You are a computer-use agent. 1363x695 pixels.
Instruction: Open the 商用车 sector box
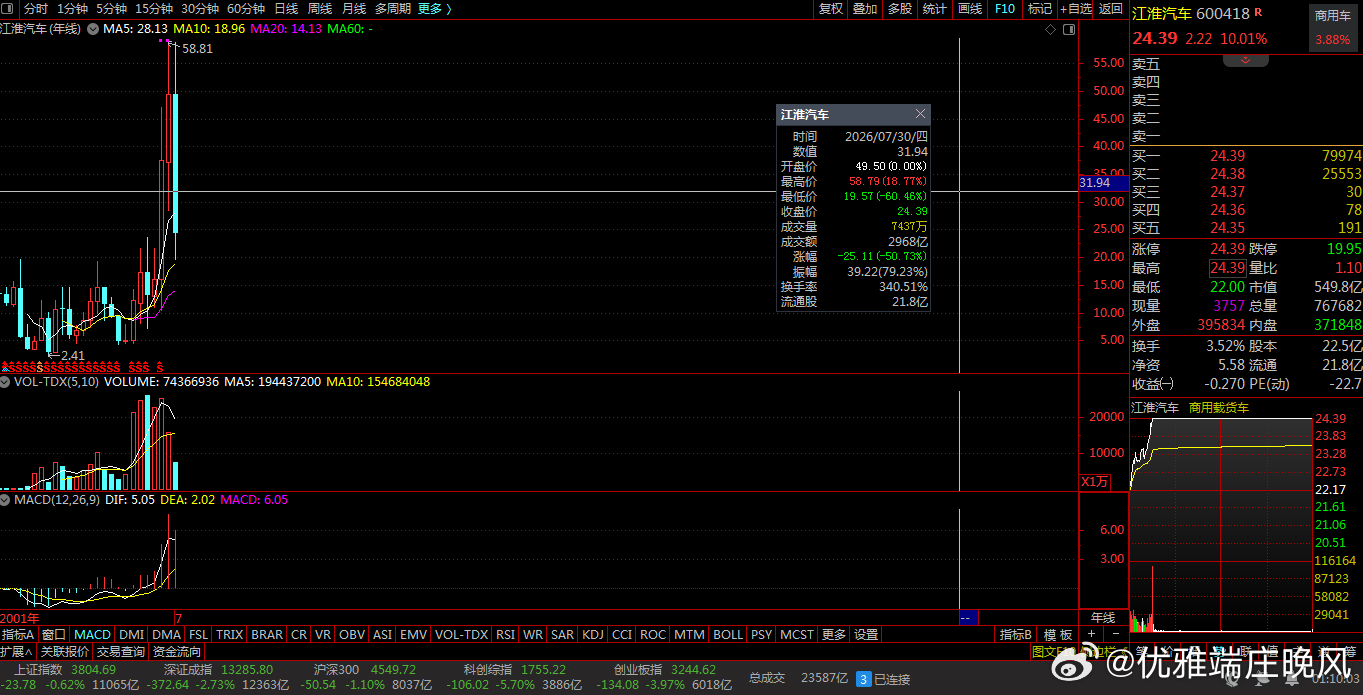1335,27
